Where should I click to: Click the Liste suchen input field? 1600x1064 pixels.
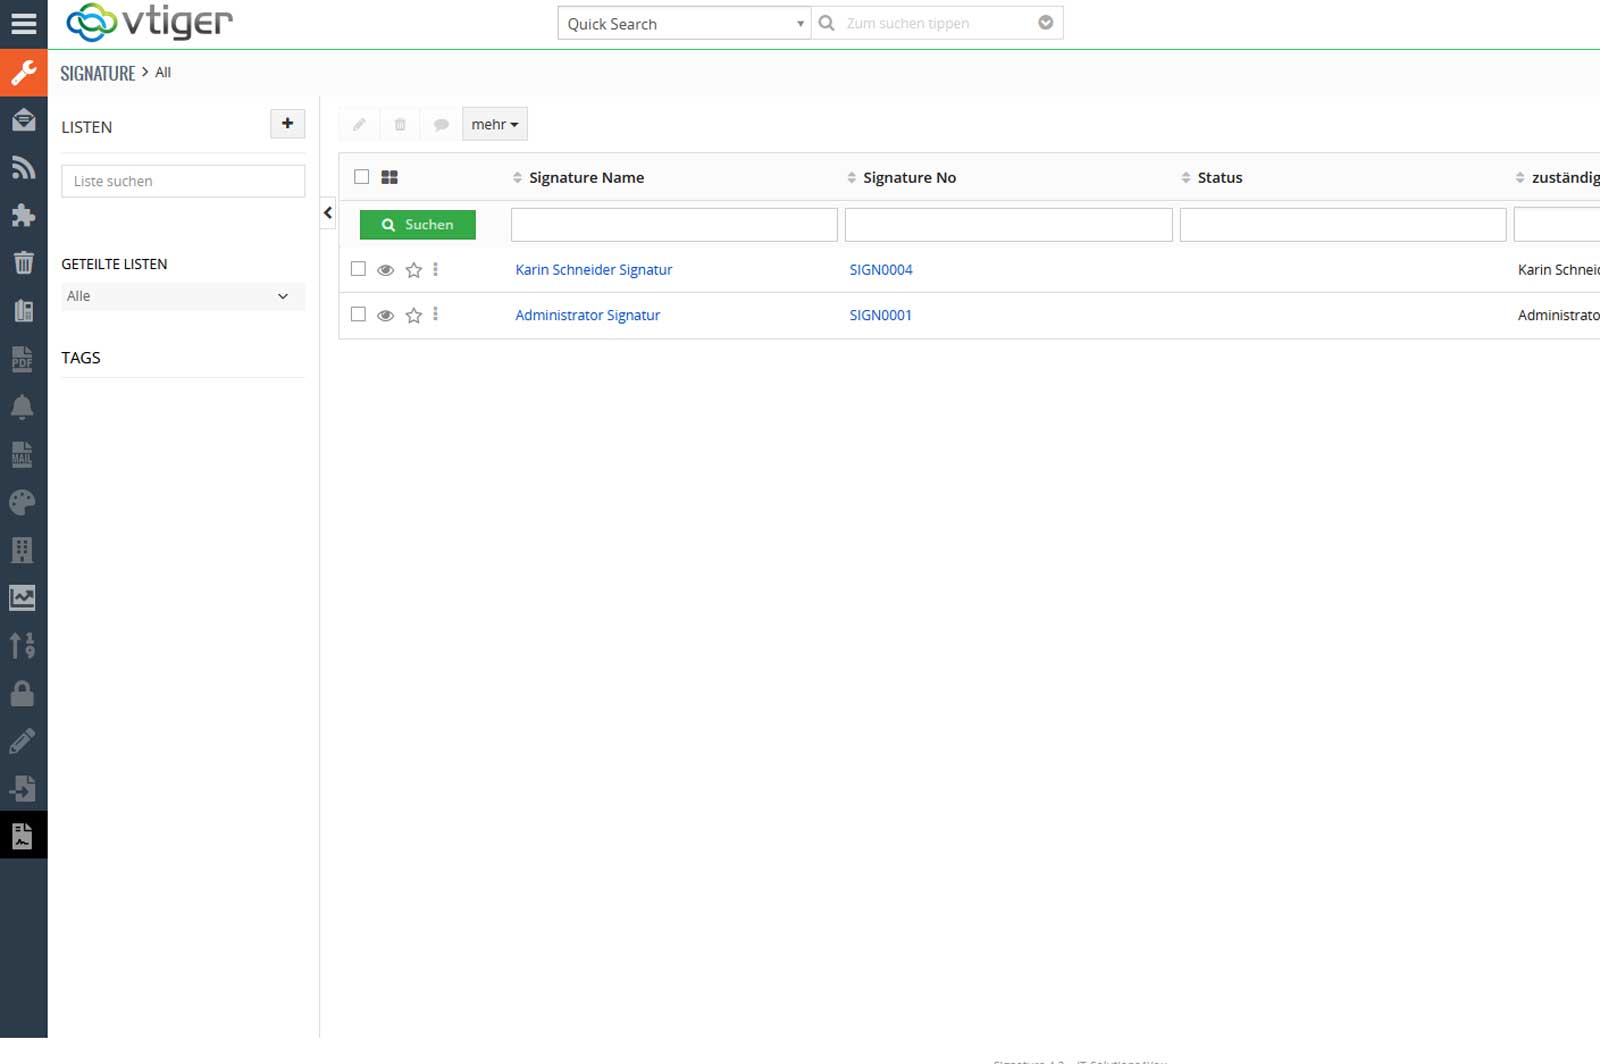point(183,181)
